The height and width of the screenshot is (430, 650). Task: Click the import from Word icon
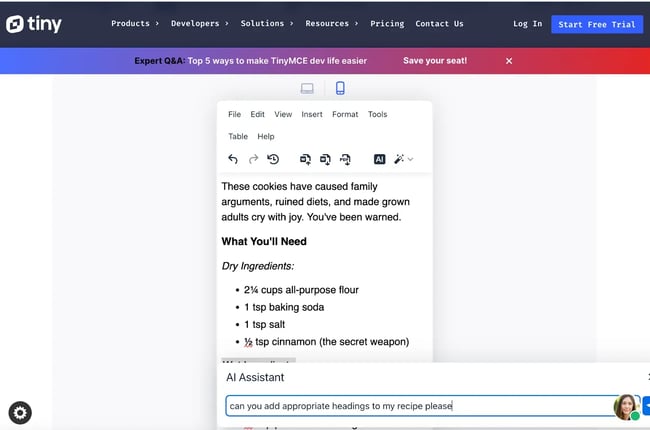(306, 159)
